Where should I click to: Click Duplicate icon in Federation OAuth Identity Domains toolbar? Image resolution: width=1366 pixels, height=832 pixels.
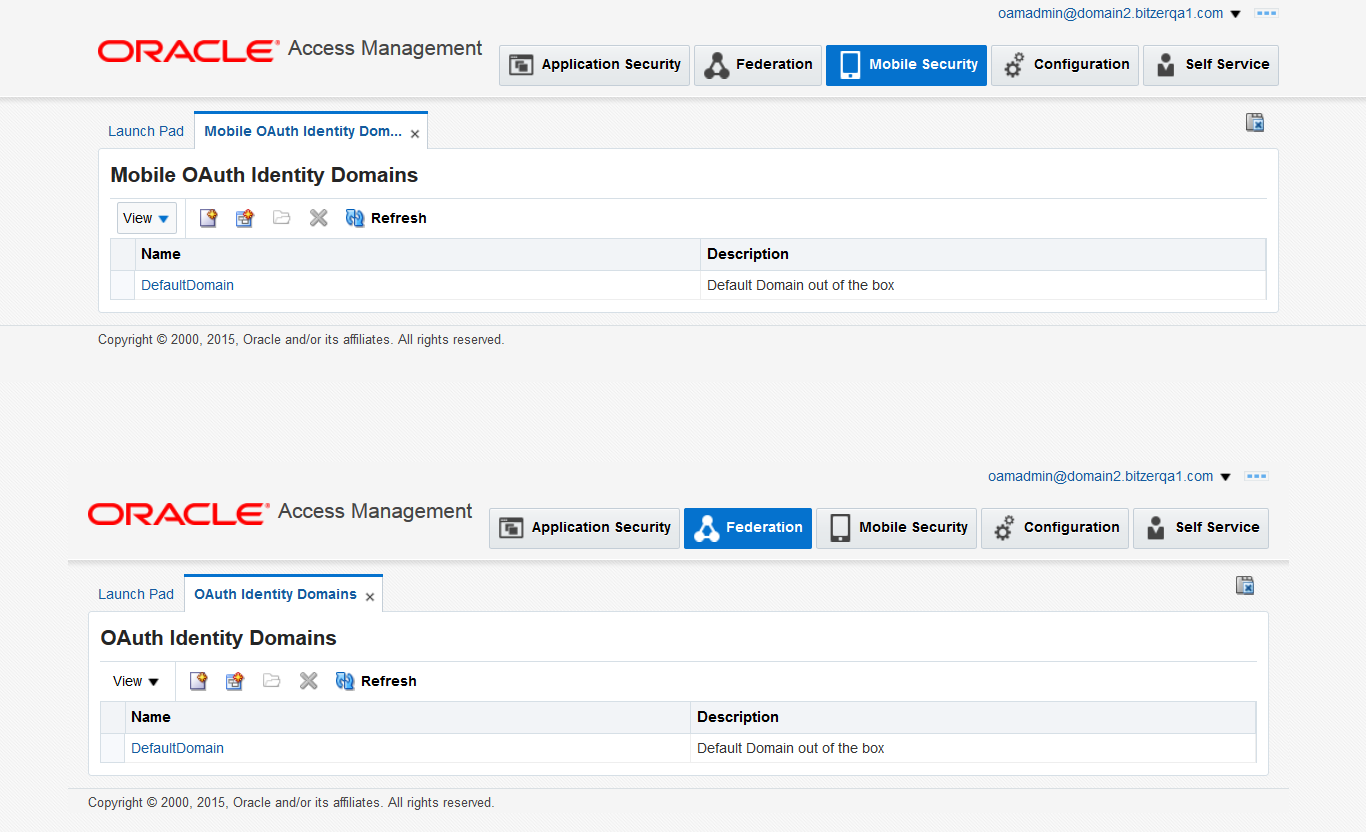[x=235, y=681]
